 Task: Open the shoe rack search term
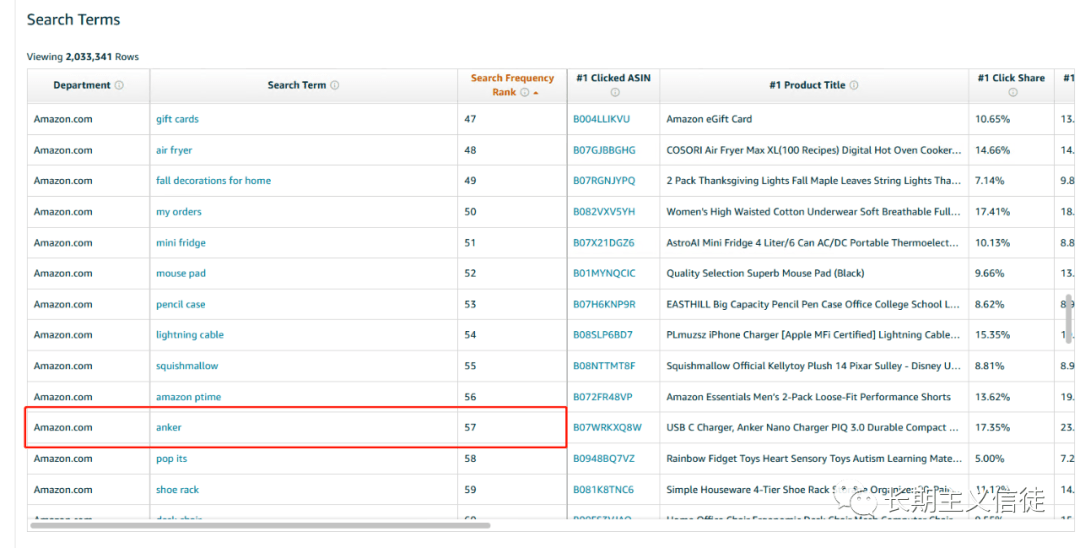[177, 489]
